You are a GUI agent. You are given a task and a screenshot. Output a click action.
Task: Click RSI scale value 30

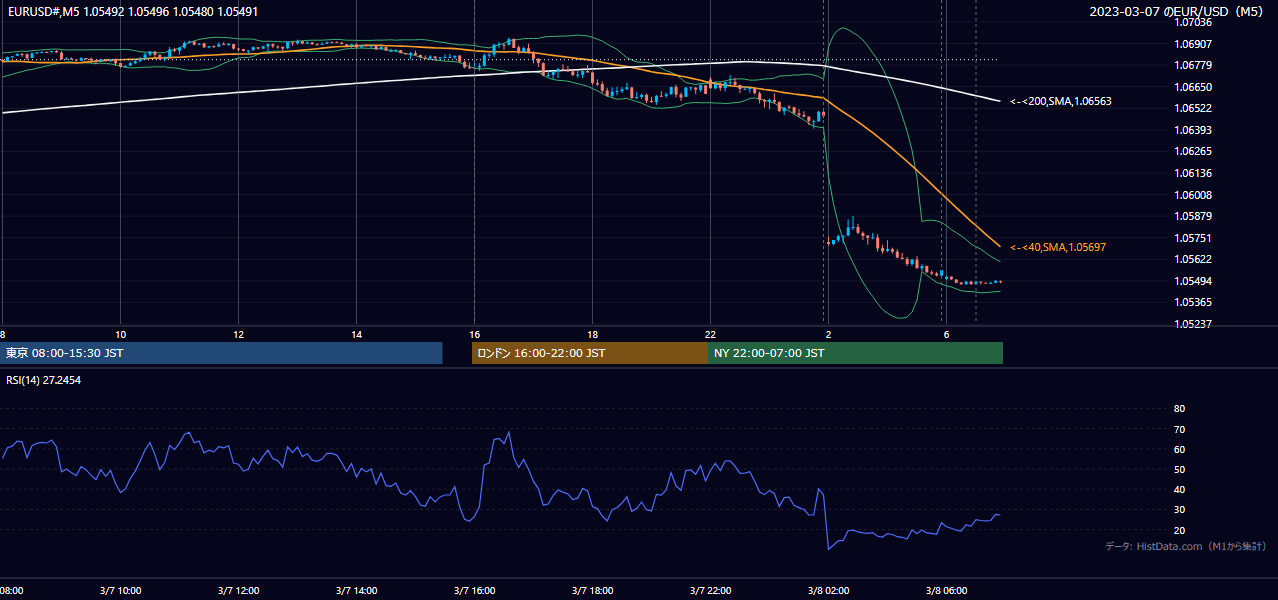(x=1179, y=510)
